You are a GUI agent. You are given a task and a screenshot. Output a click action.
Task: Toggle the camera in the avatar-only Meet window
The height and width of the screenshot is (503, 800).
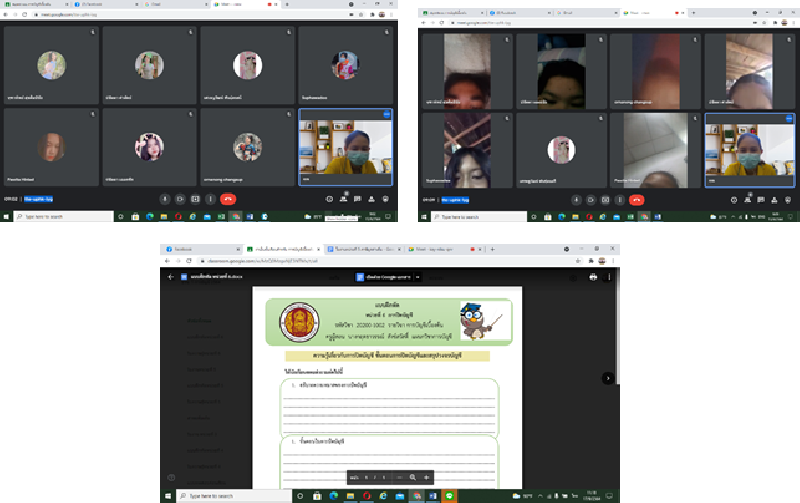[180, 199]
